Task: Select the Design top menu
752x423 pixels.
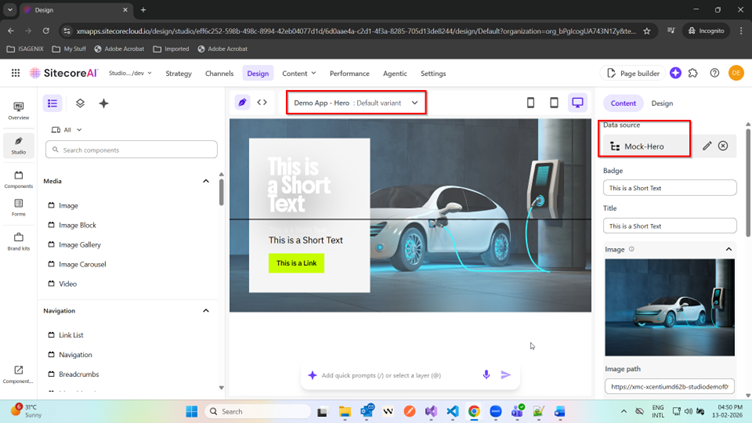Action: click(x=258, y=73)
